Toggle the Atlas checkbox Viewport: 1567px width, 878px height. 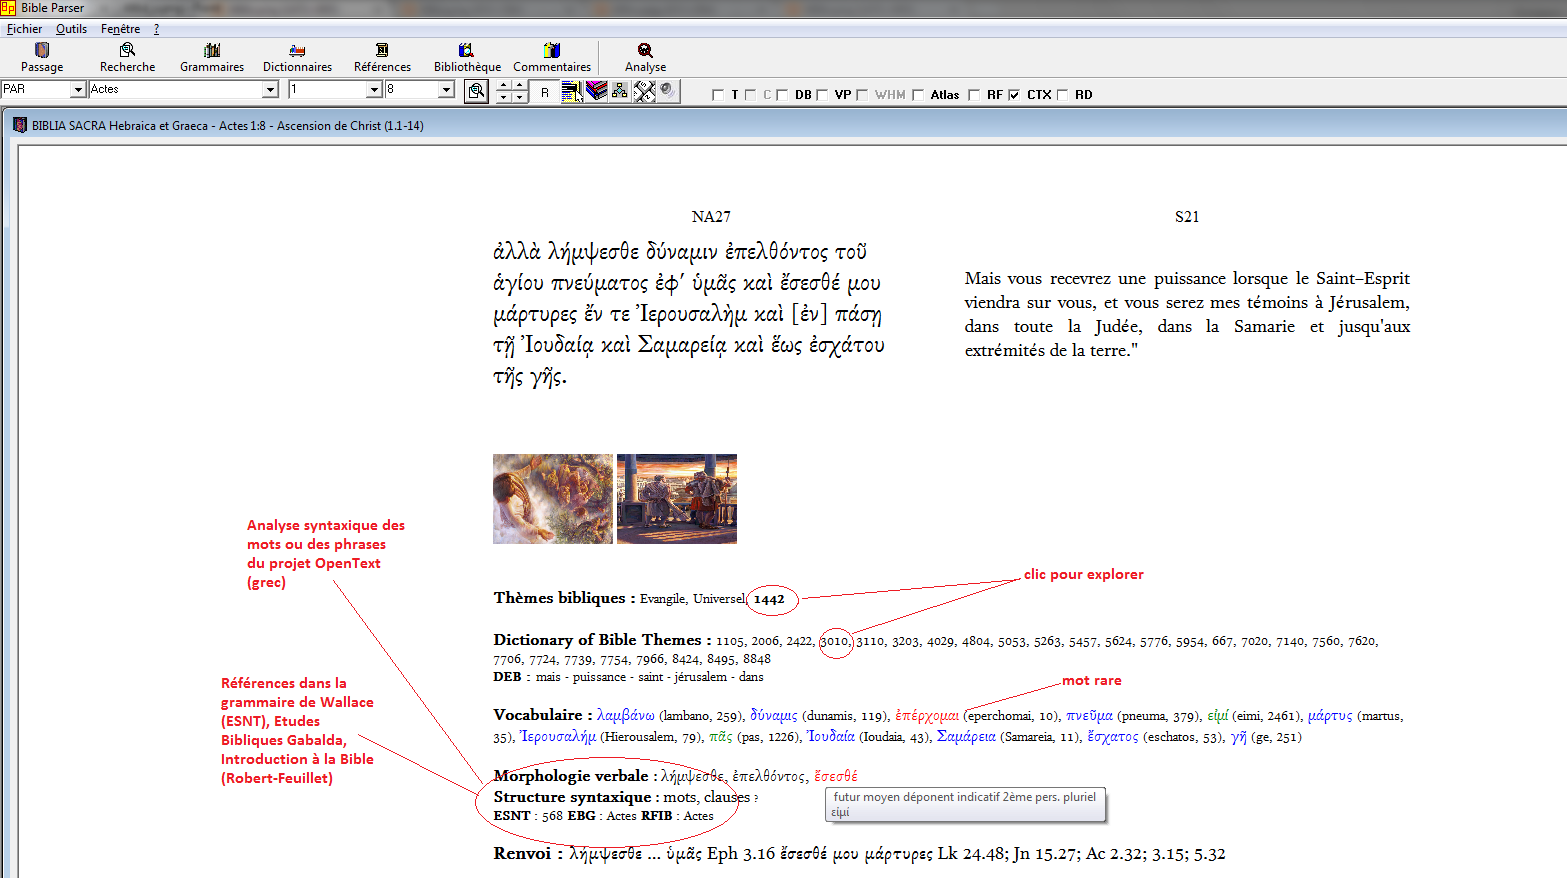[x=918, y=95]
